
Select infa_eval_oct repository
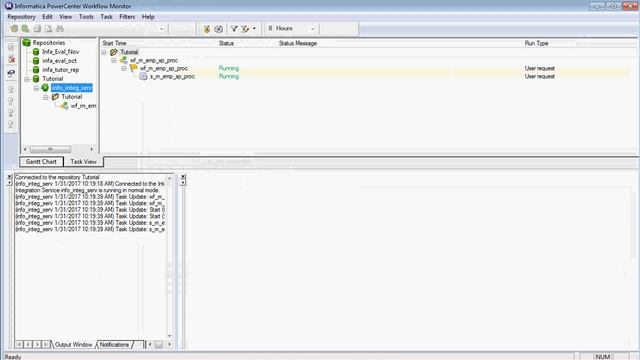point(59,61)
